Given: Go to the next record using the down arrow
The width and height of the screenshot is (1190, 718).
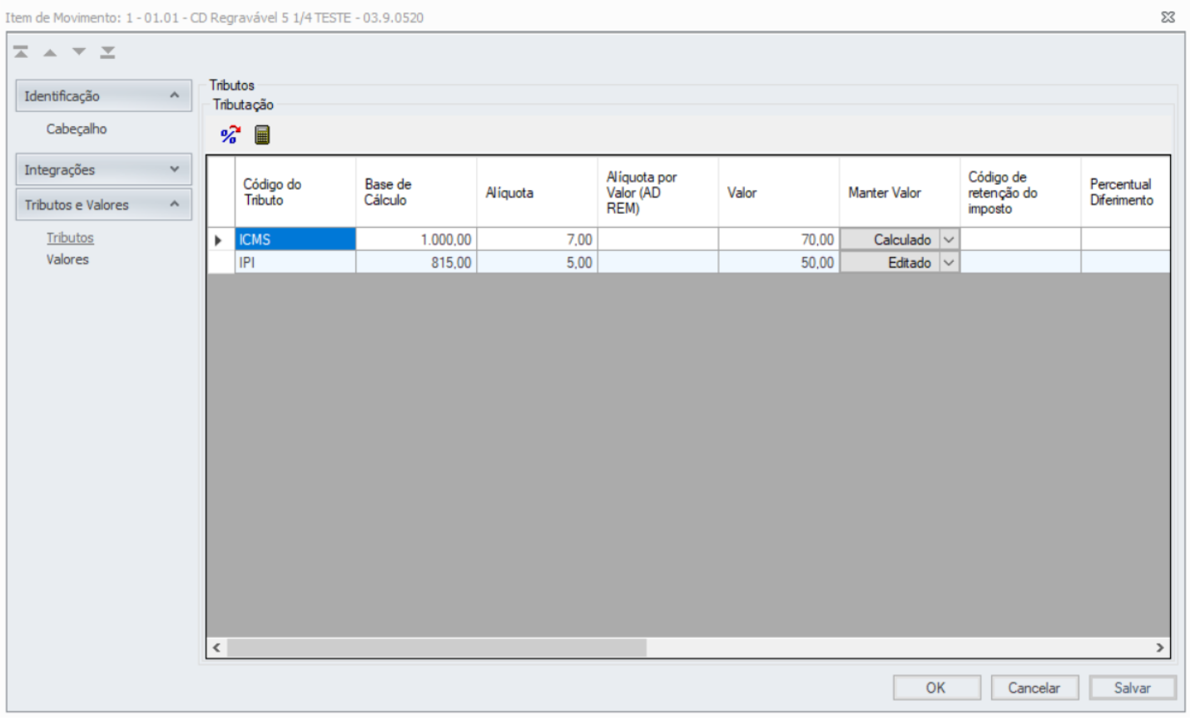Looking at the screenshot, I should pos(79,52).
